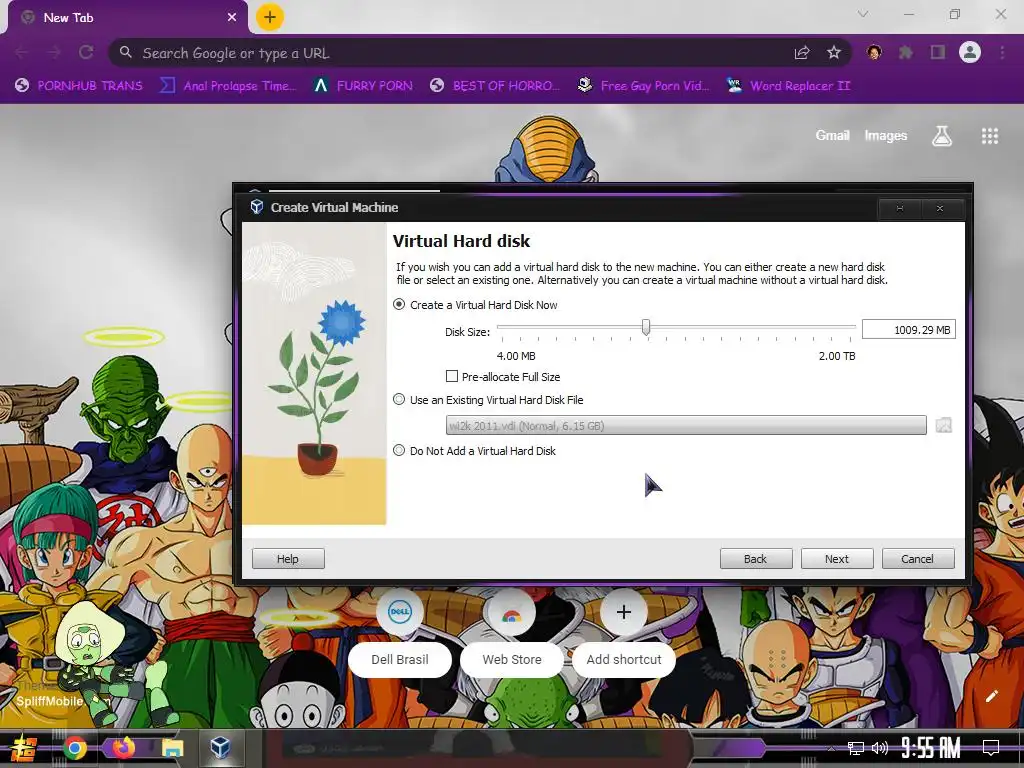Click the 9:55 AM taskbar clock
Image resolution: width=1024 pixels, height=768 pixels.
[x=931, y=747]
